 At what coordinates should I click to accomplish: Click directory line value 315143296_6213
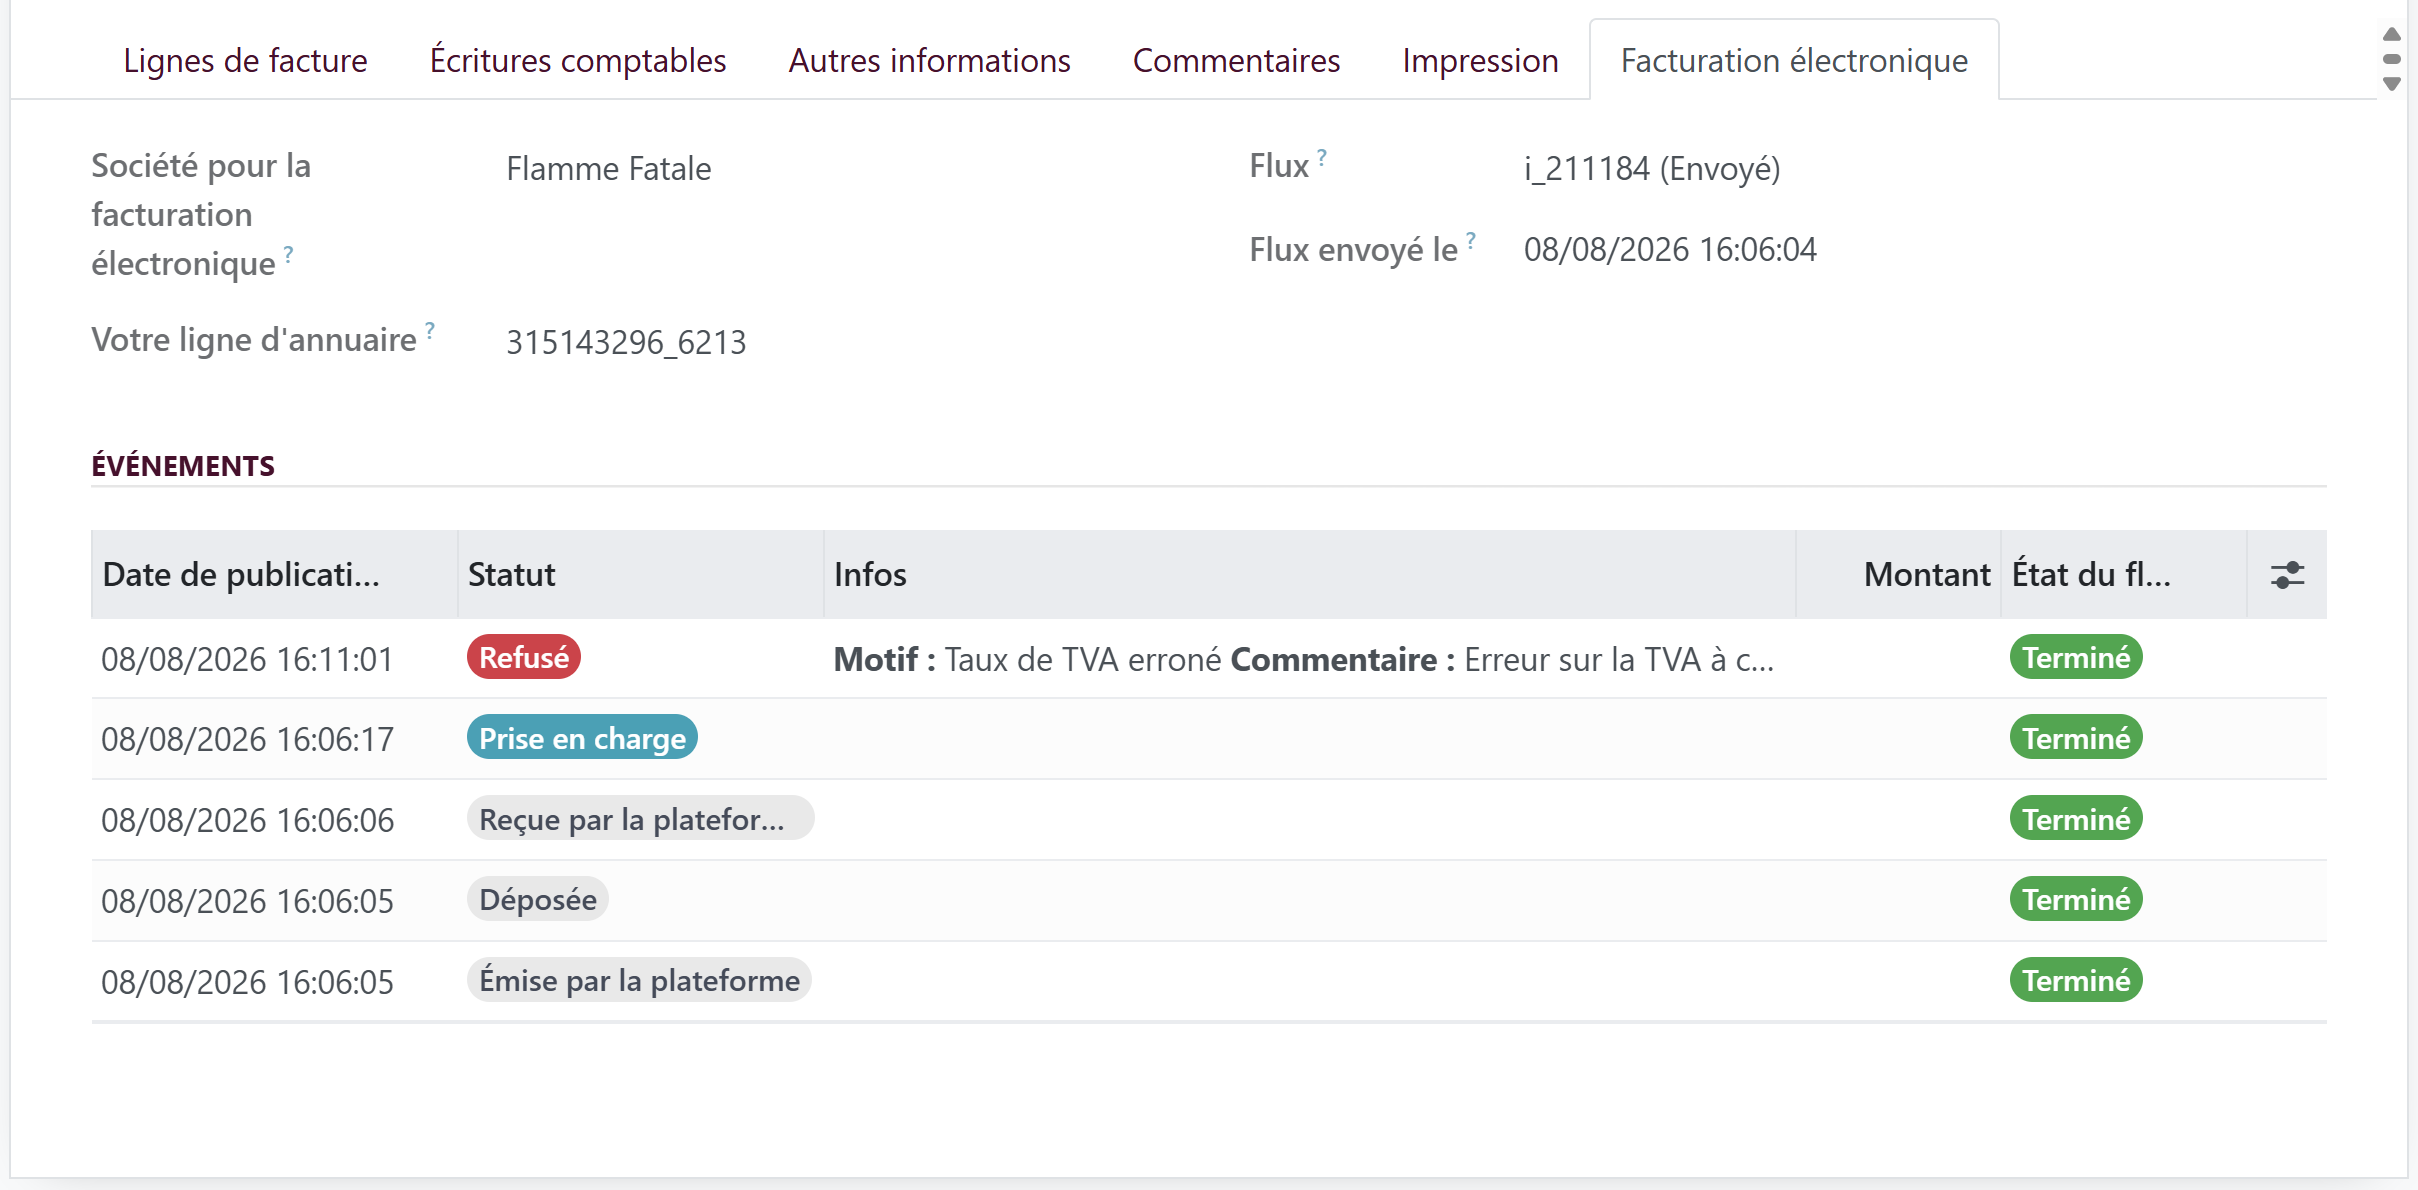[626, 342]
